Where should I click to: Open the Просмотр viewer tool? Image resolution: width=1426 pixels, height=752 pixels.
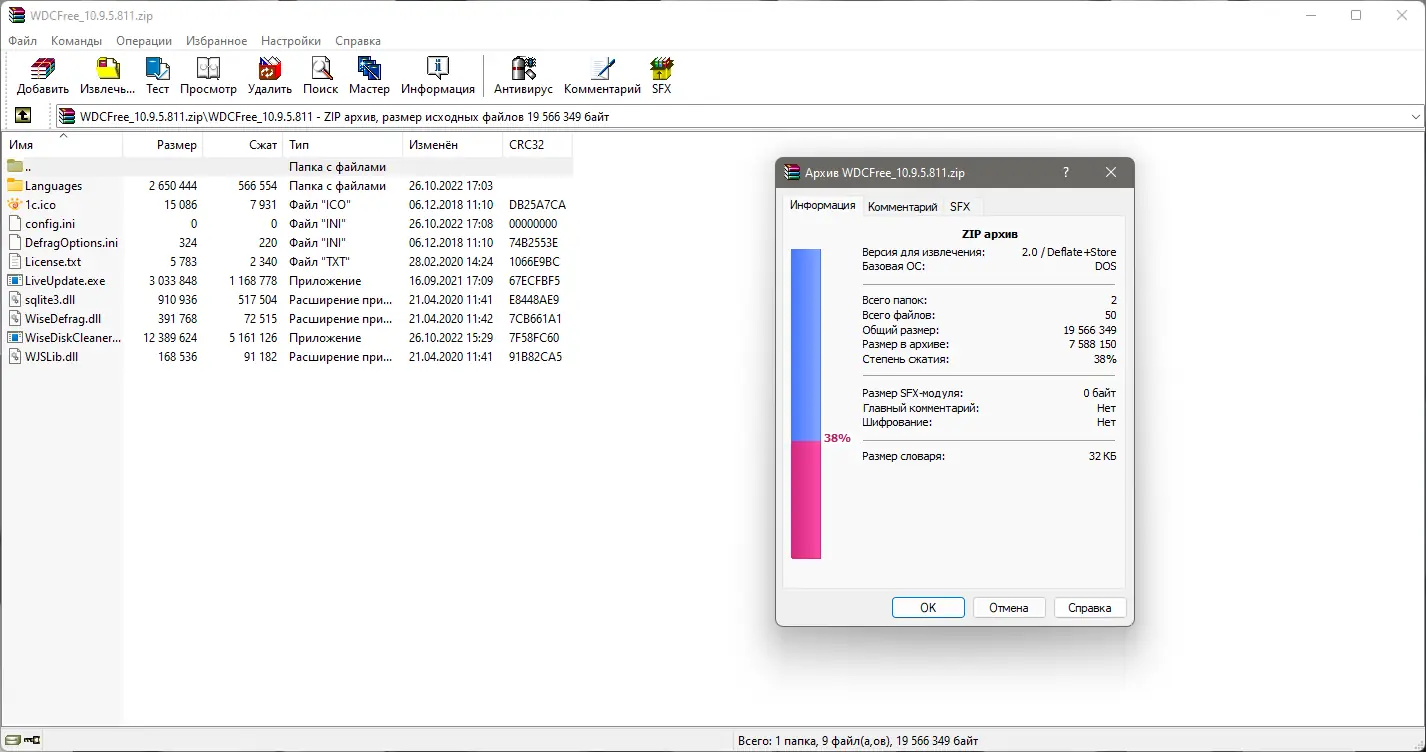click(208, 76)
